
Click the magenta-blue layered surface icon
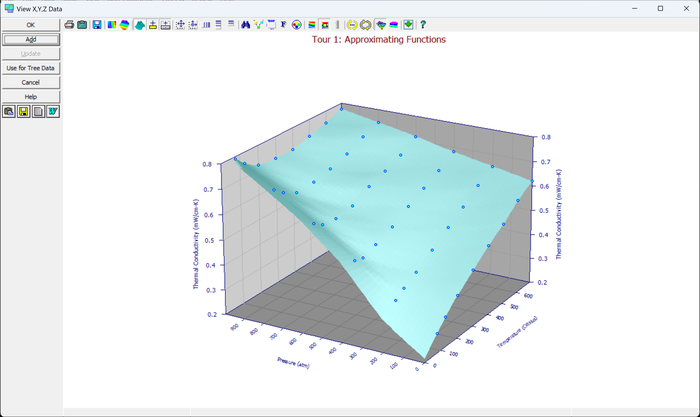pos(394,25)
